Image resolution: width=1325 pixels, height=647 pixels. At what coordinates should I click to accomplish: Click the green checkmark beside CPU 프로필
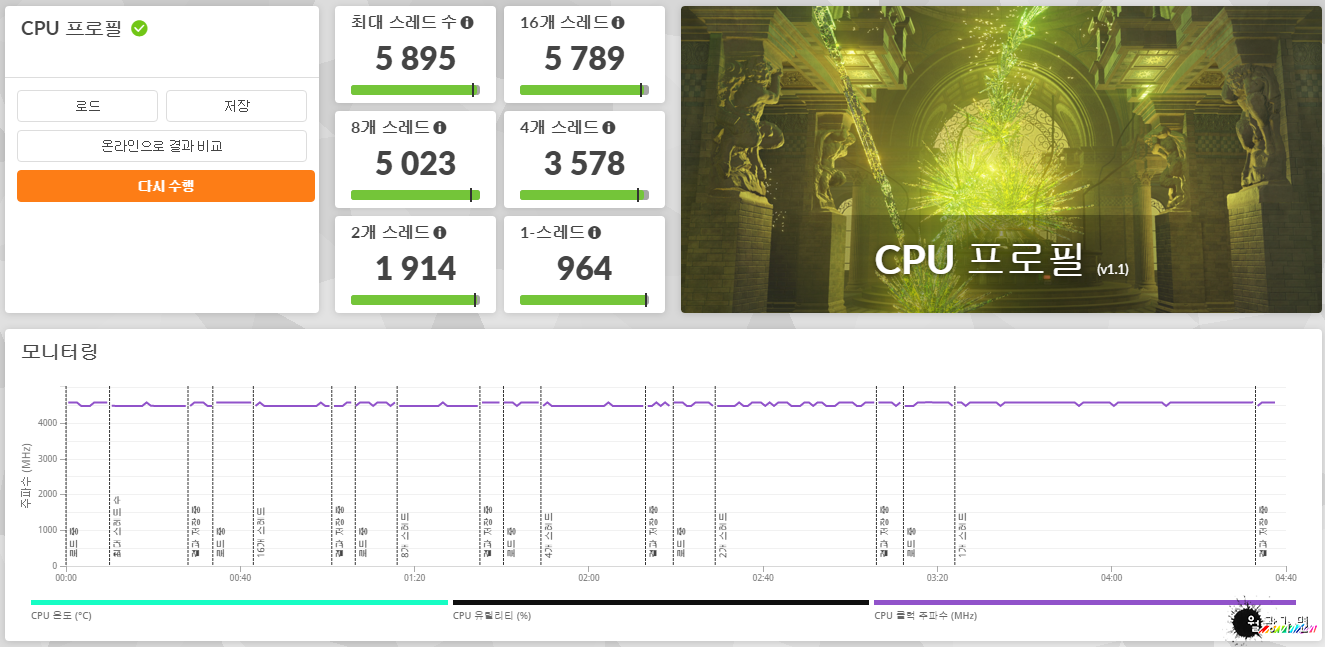[x=139, y=28]
